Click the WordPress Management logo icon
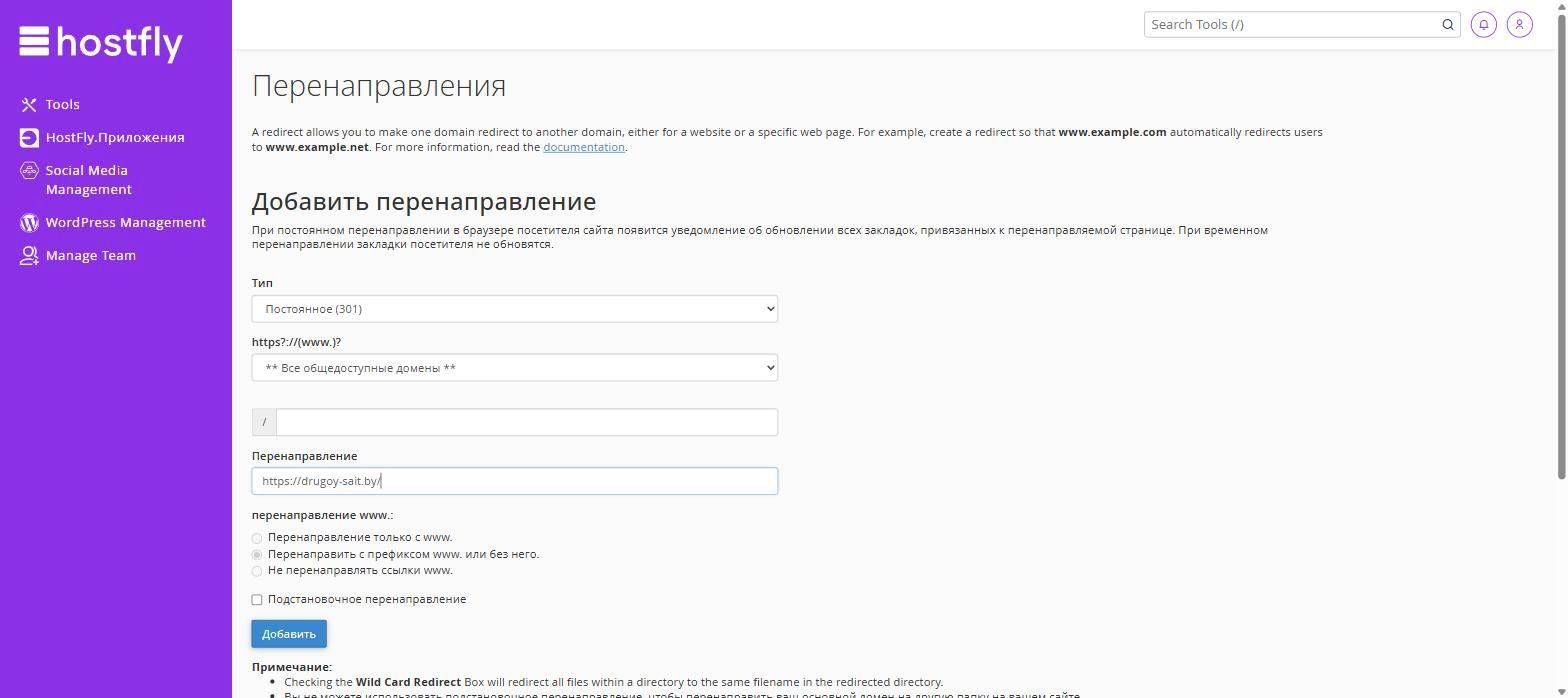This screenshot has height=698, width=1568. pos(29,222)
